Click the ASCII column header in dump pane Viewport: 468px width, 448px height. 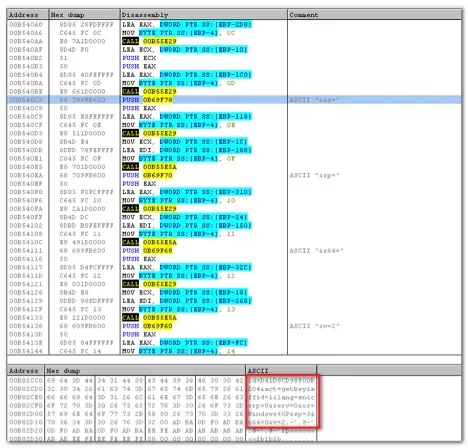(x=281, y=371)
